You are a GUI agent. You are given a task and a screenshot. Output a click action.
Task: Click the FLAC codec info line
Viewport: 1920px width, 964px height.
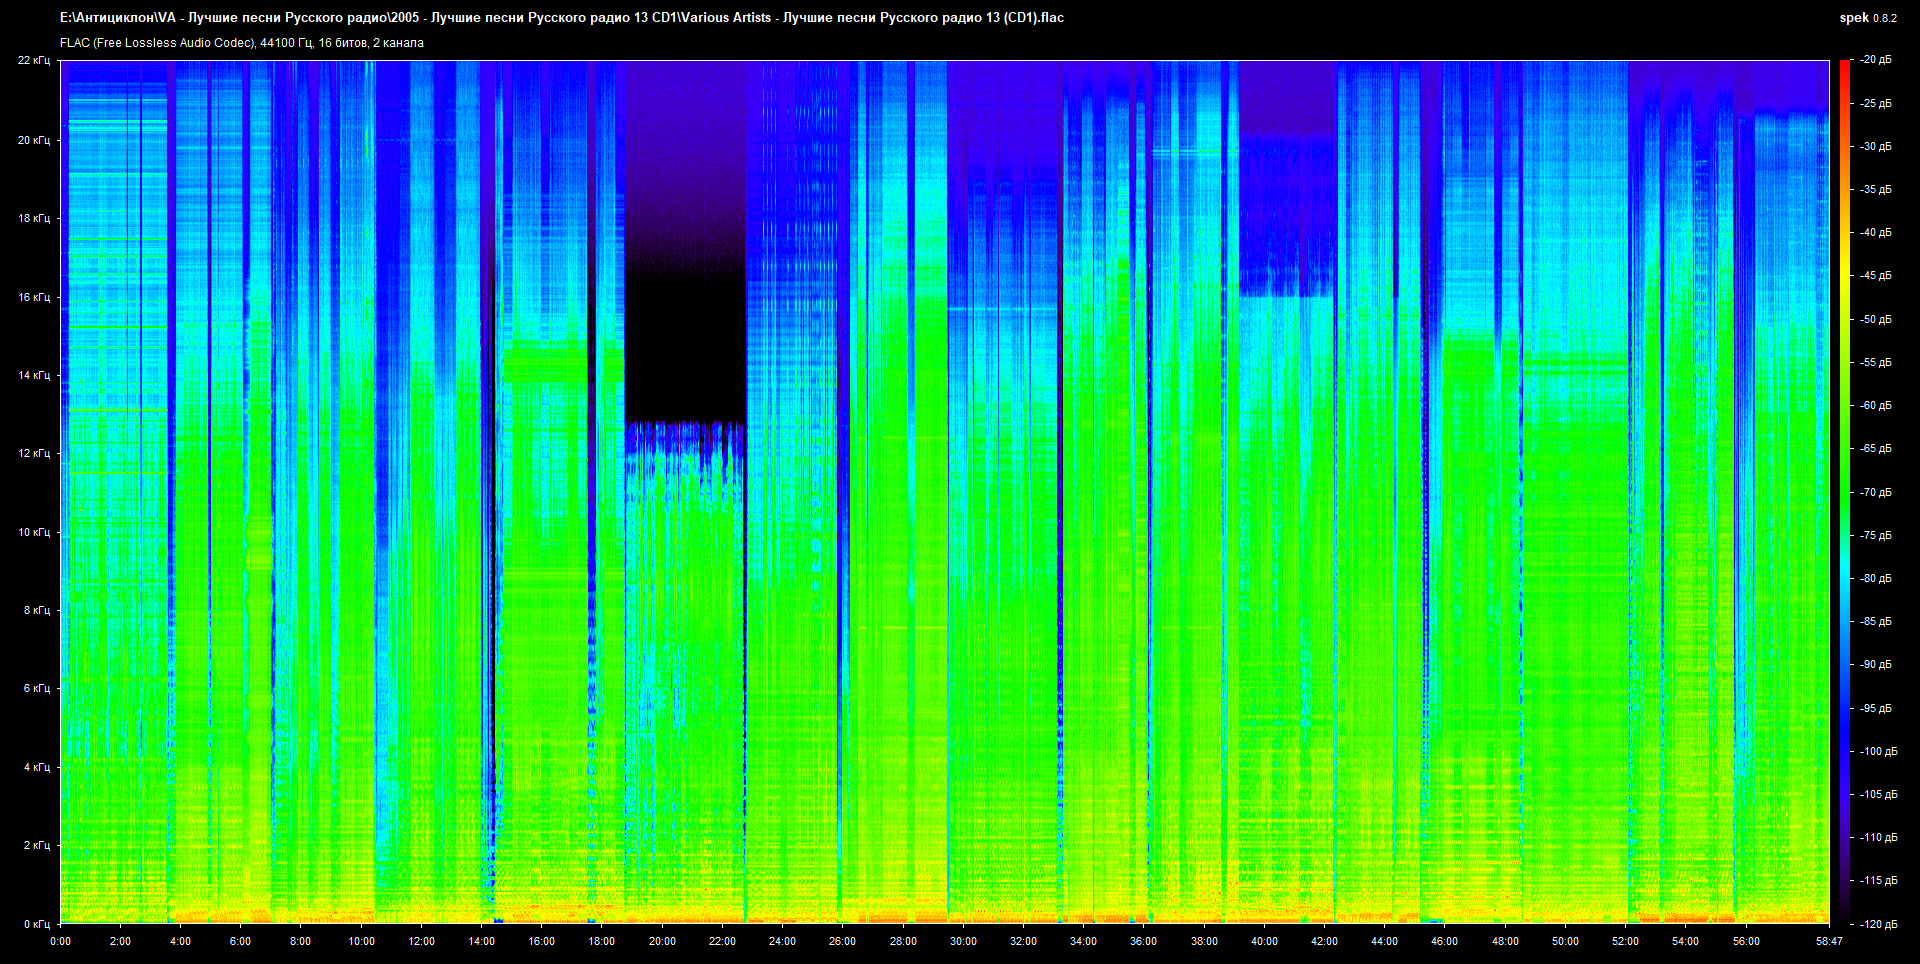tap(242, 43)
